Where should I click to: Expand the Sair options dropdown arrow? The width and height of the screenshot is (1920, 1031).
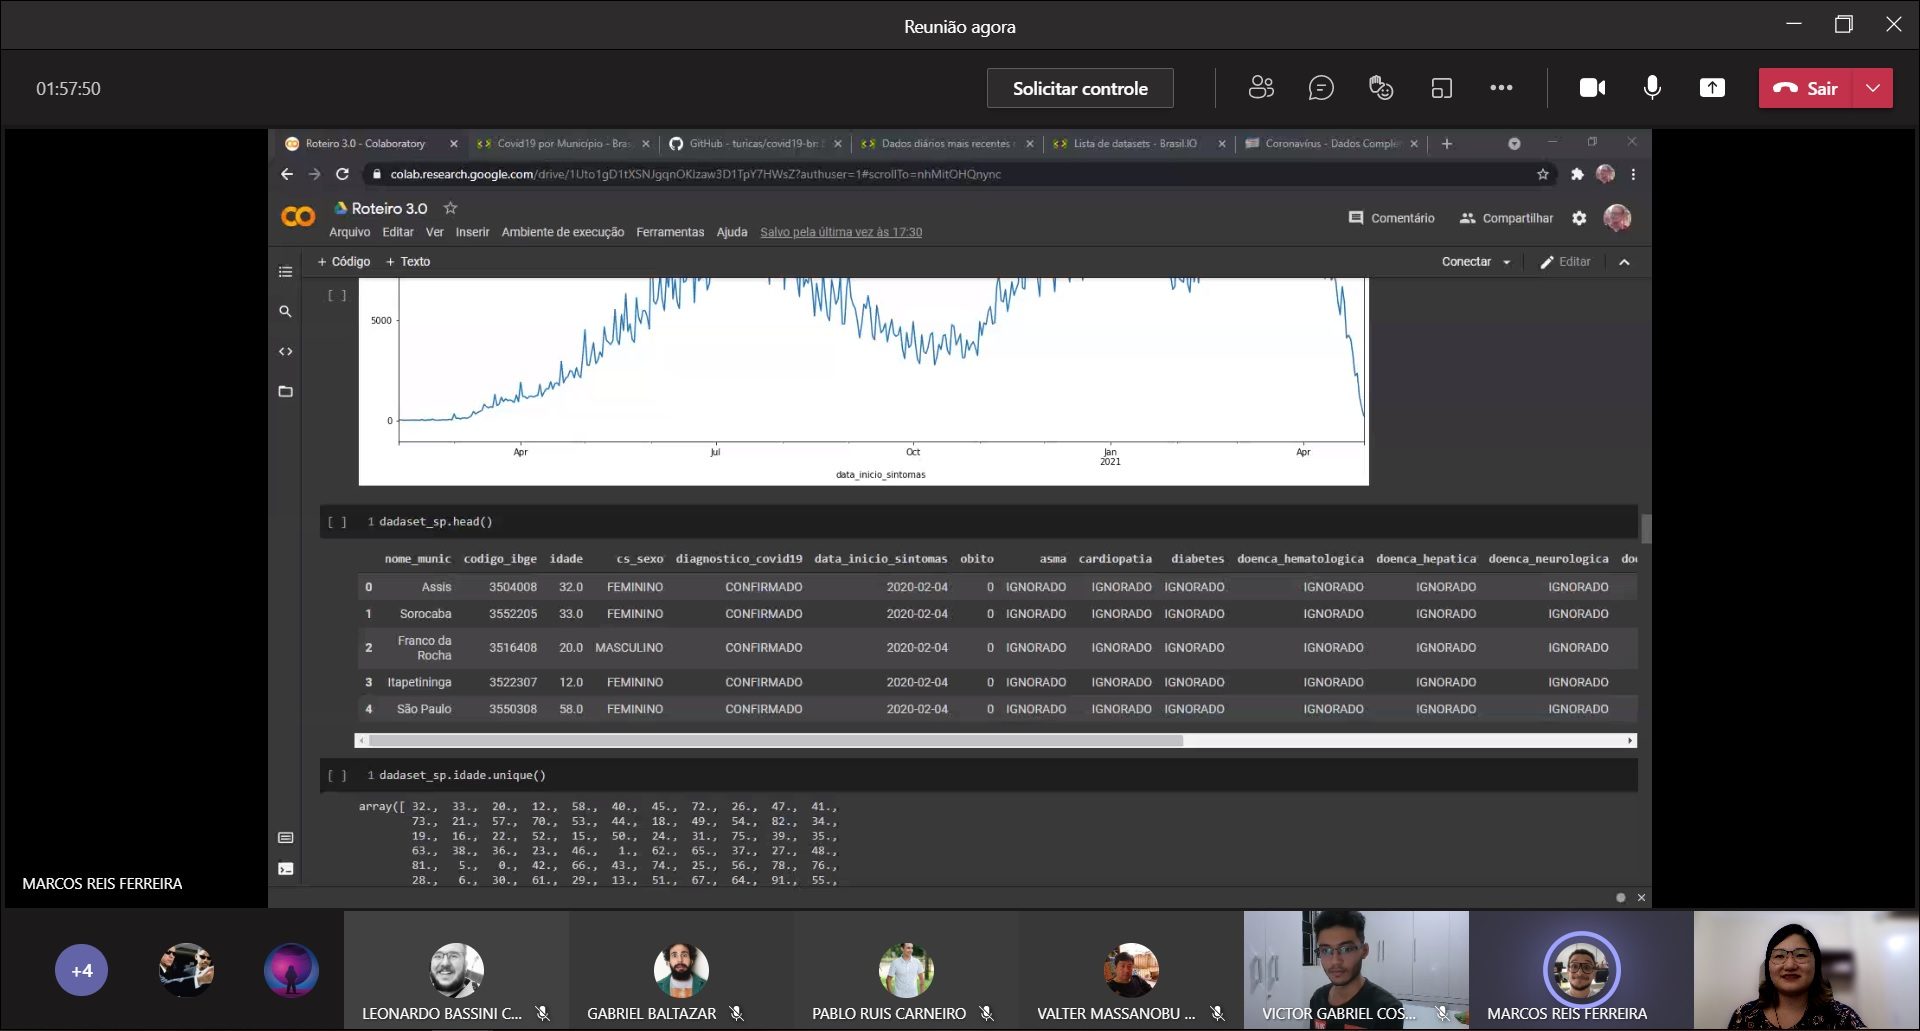(1873, 88)
